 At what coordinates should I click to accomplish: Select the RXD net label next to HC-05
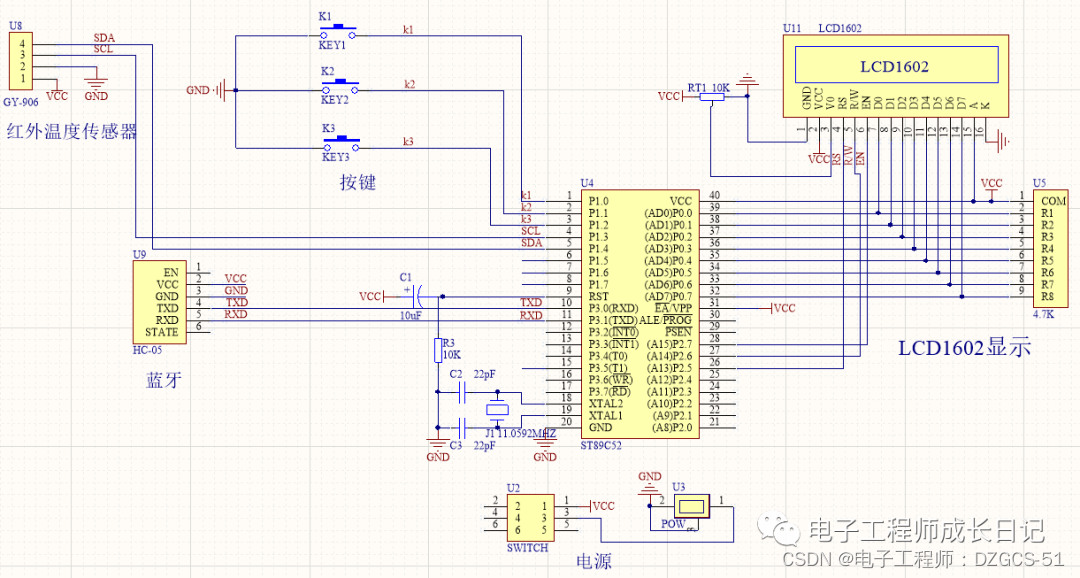[x=236, y=314]
